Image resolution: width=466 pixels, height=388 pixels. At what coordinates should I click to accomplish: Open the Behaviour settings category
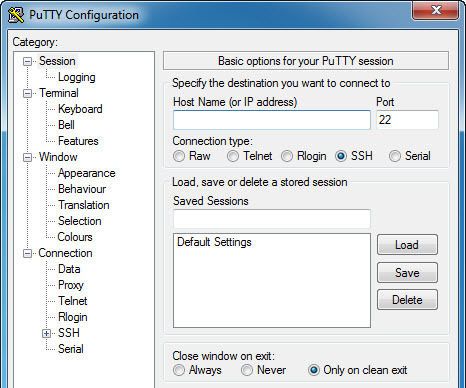(82, 189)
